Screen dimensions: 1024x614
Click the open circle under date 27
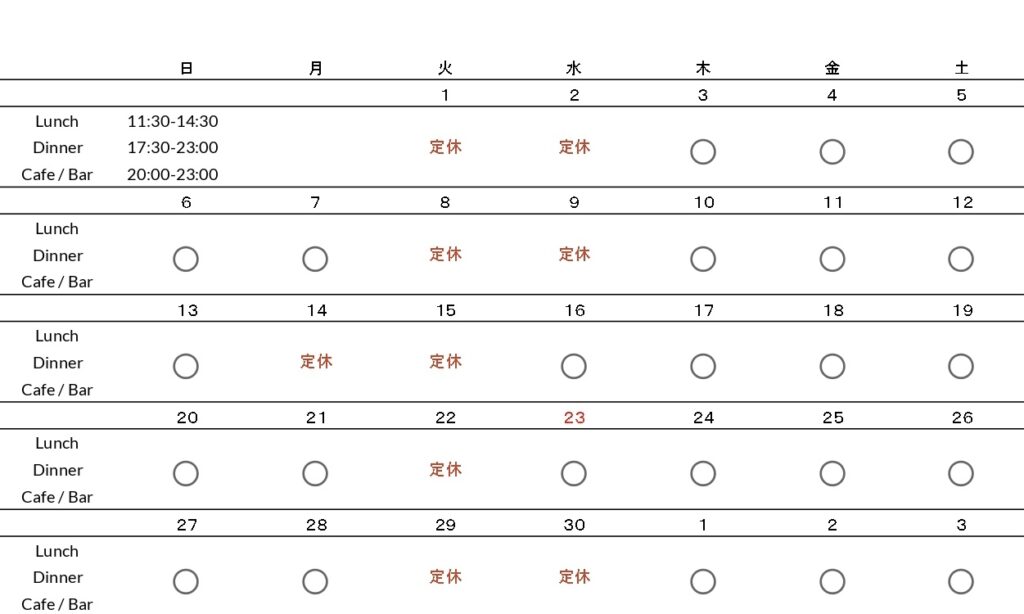(x=186, y=581)
